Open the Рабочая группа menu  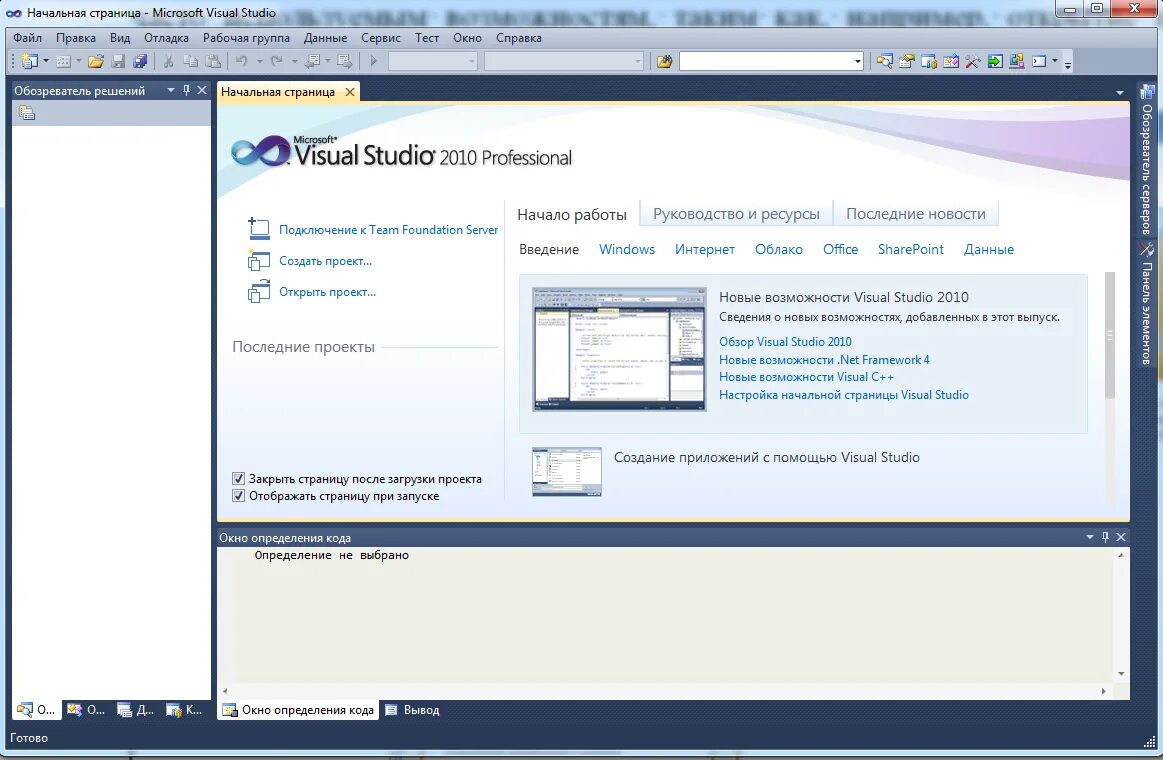[x=246, y=38]
